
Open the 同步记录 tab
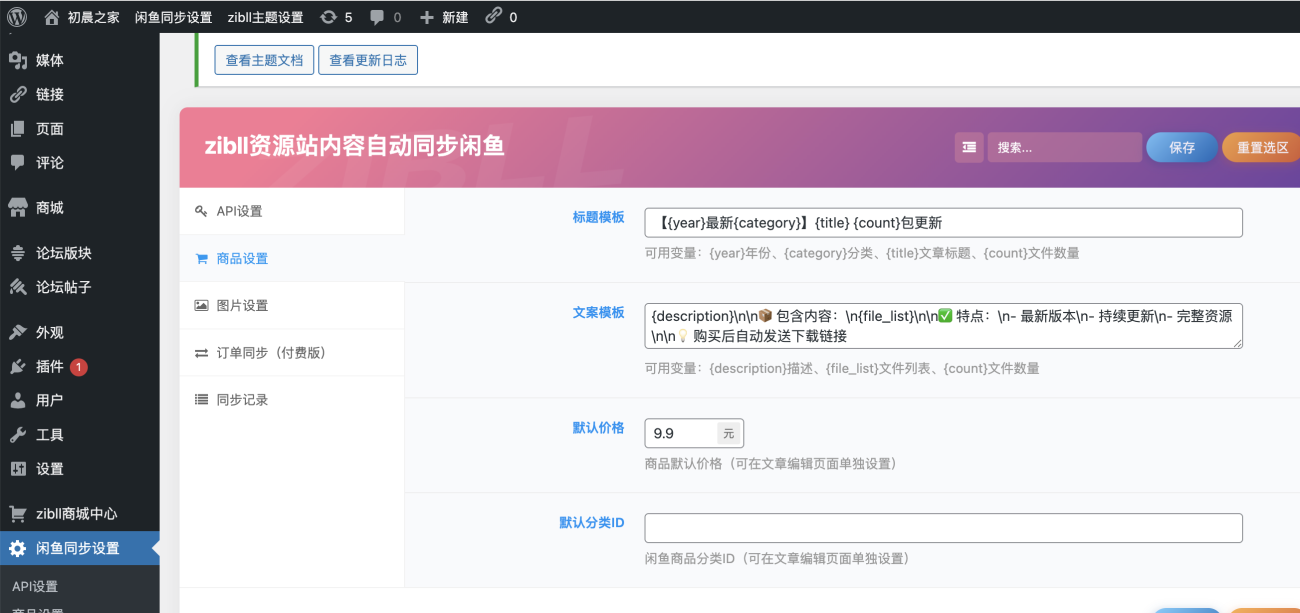pos(242,399)
